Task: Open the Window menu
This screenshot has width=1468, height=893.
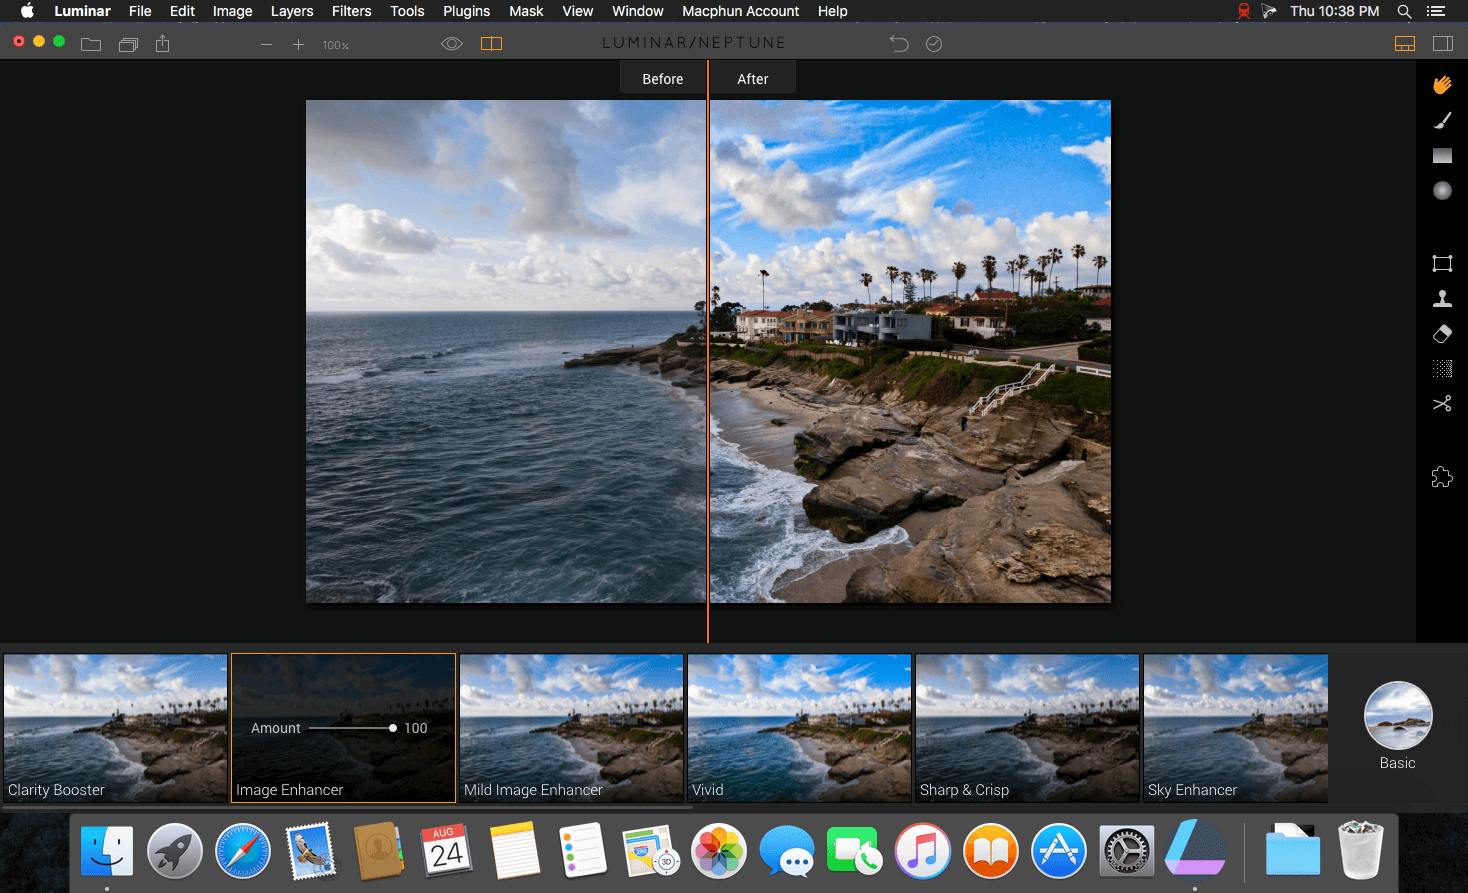Action: click(638, 11)
